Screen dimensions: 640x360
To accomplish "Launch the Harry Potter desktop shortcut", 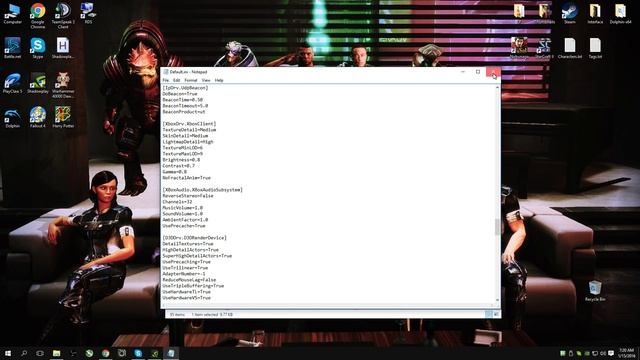I will [x=63, y=118].
